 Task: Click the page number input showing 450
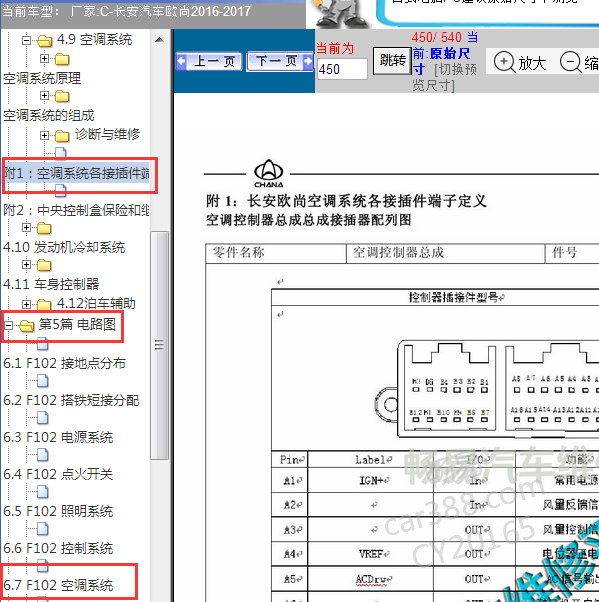(342, 69)
